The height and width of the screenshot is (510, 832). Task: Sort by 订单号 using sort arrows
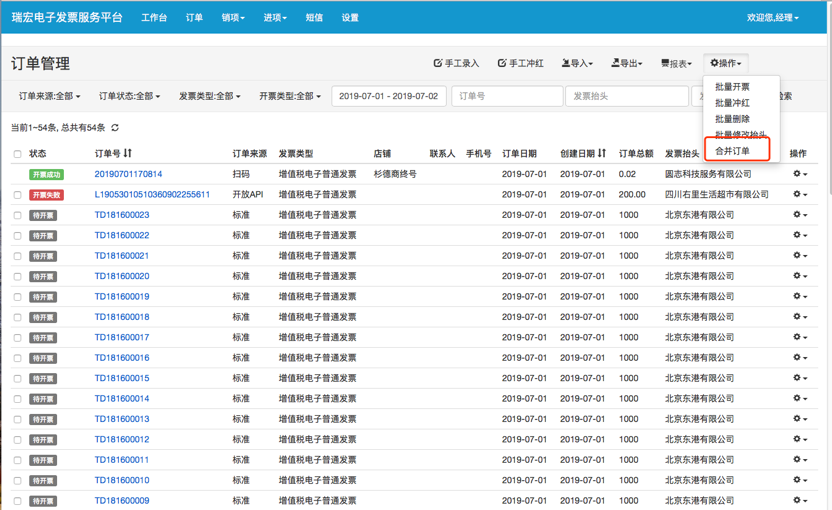click(127, 153)
